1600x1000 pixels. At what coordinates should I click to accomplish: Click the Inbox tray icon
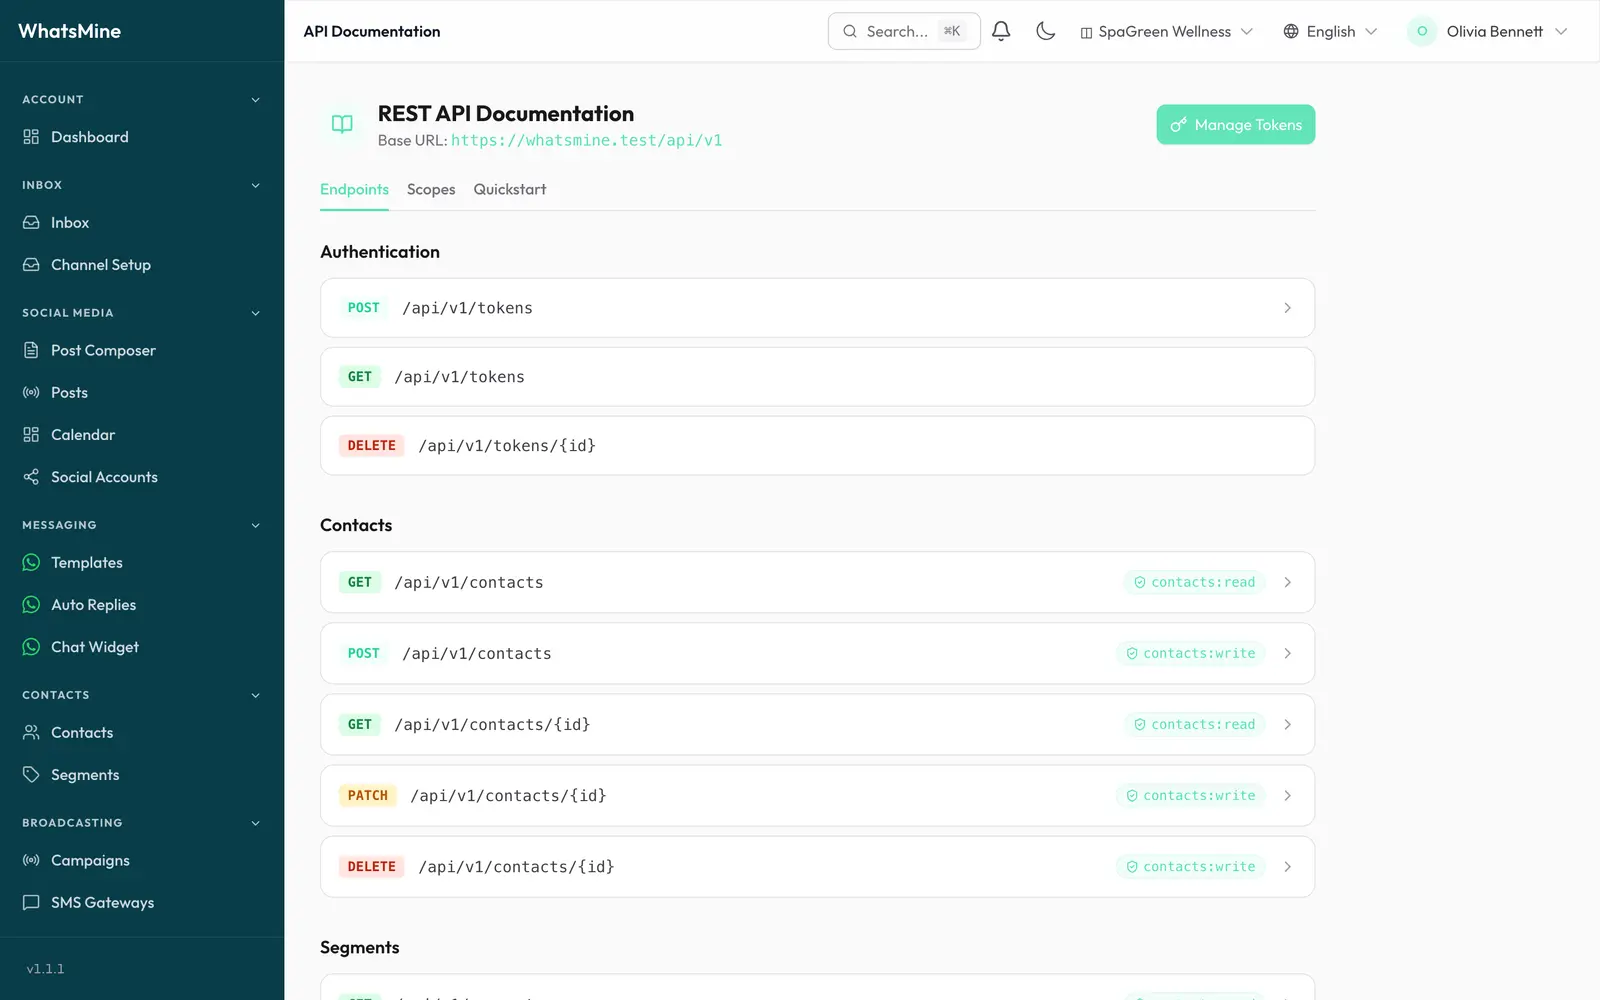point(31,223)
